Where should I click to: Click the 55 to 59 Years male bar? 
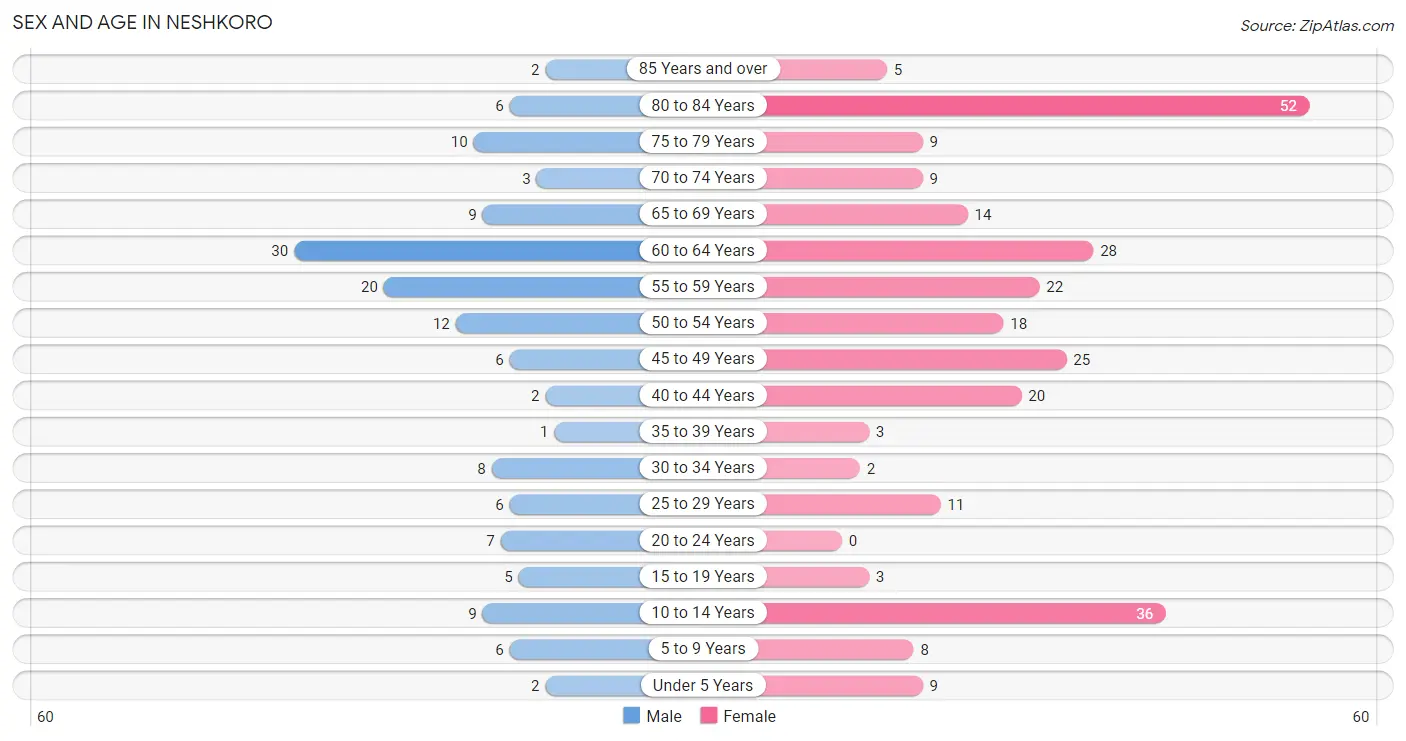513,287
